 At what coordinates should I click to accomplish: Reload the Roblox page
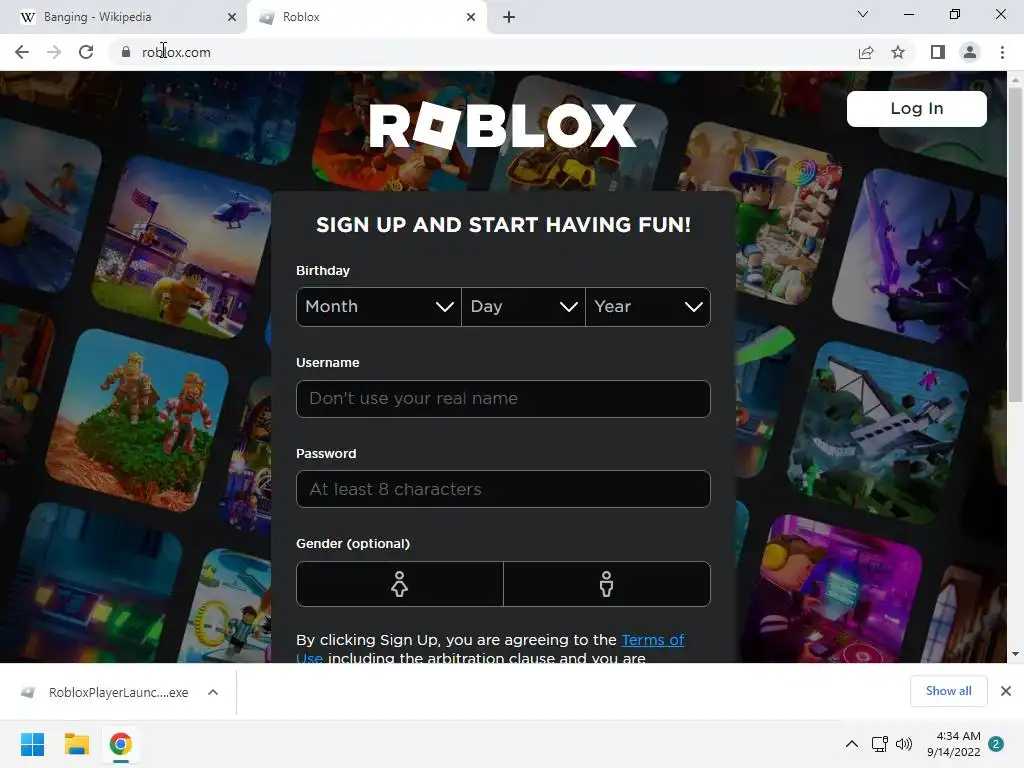[86, 52]
